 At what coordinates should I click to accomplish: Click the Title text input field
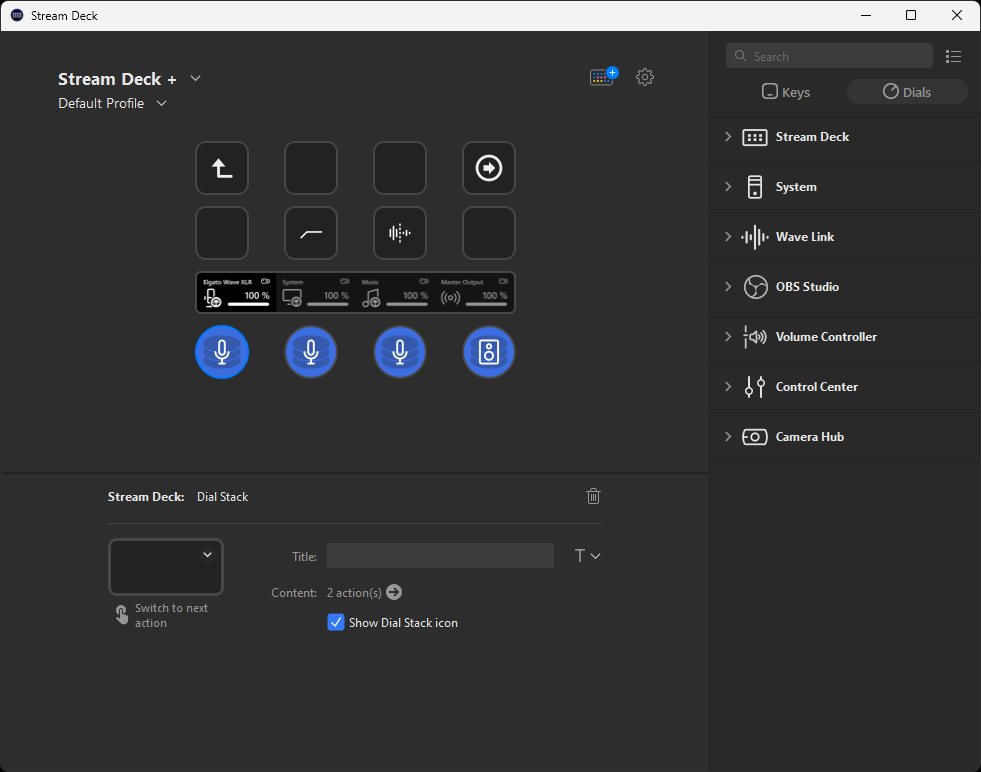(x=440, y=556)
